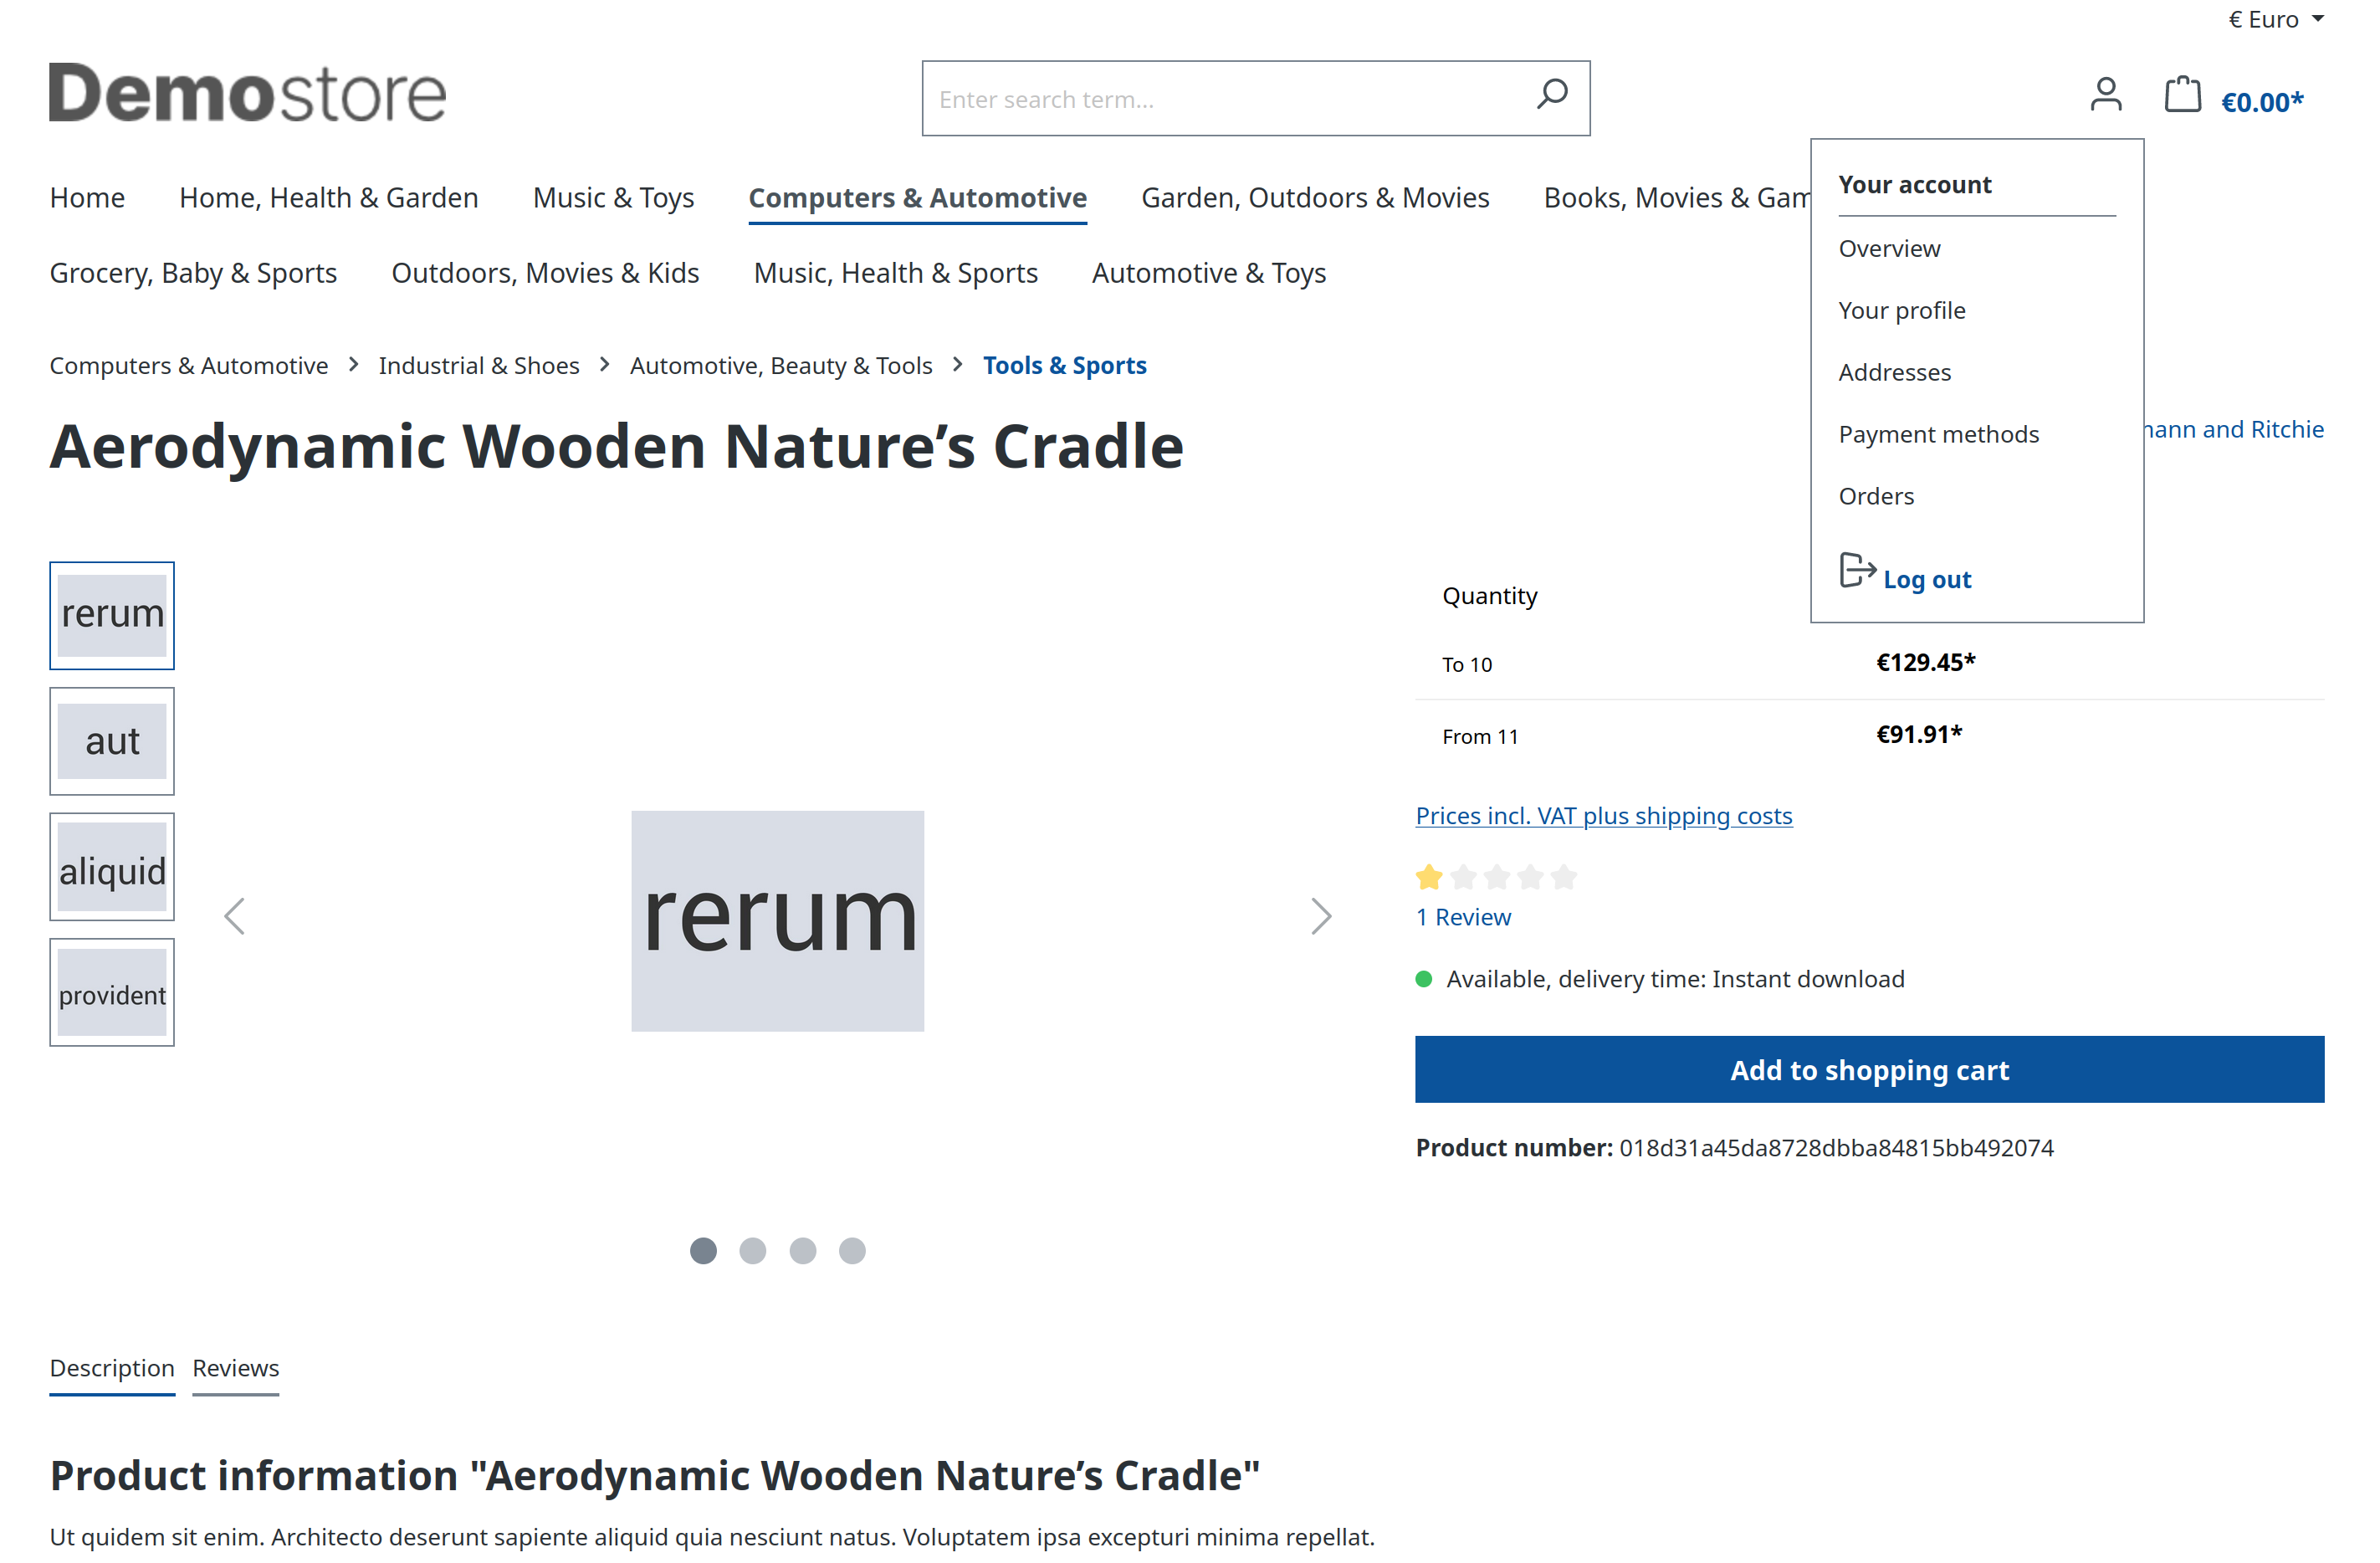Viewport: 2380px width, 1563px height.
Task: Open Prices incl. VAT shipping costs link
Action: 1604,816
